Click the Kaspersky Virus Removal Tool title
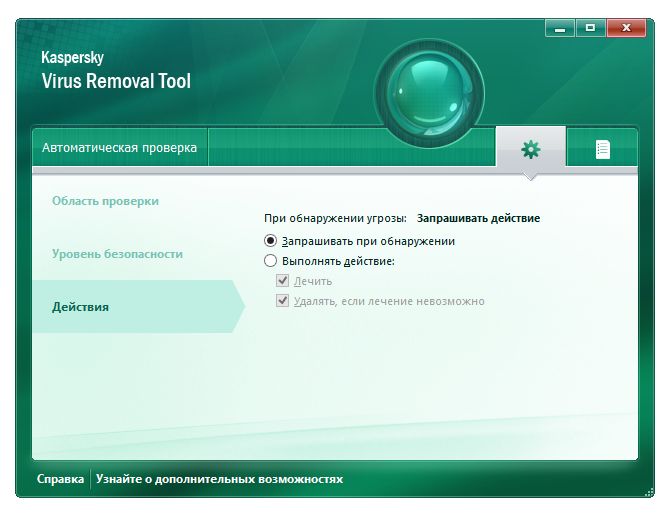Viewport: 671px width, 522px height. [116, 71]
